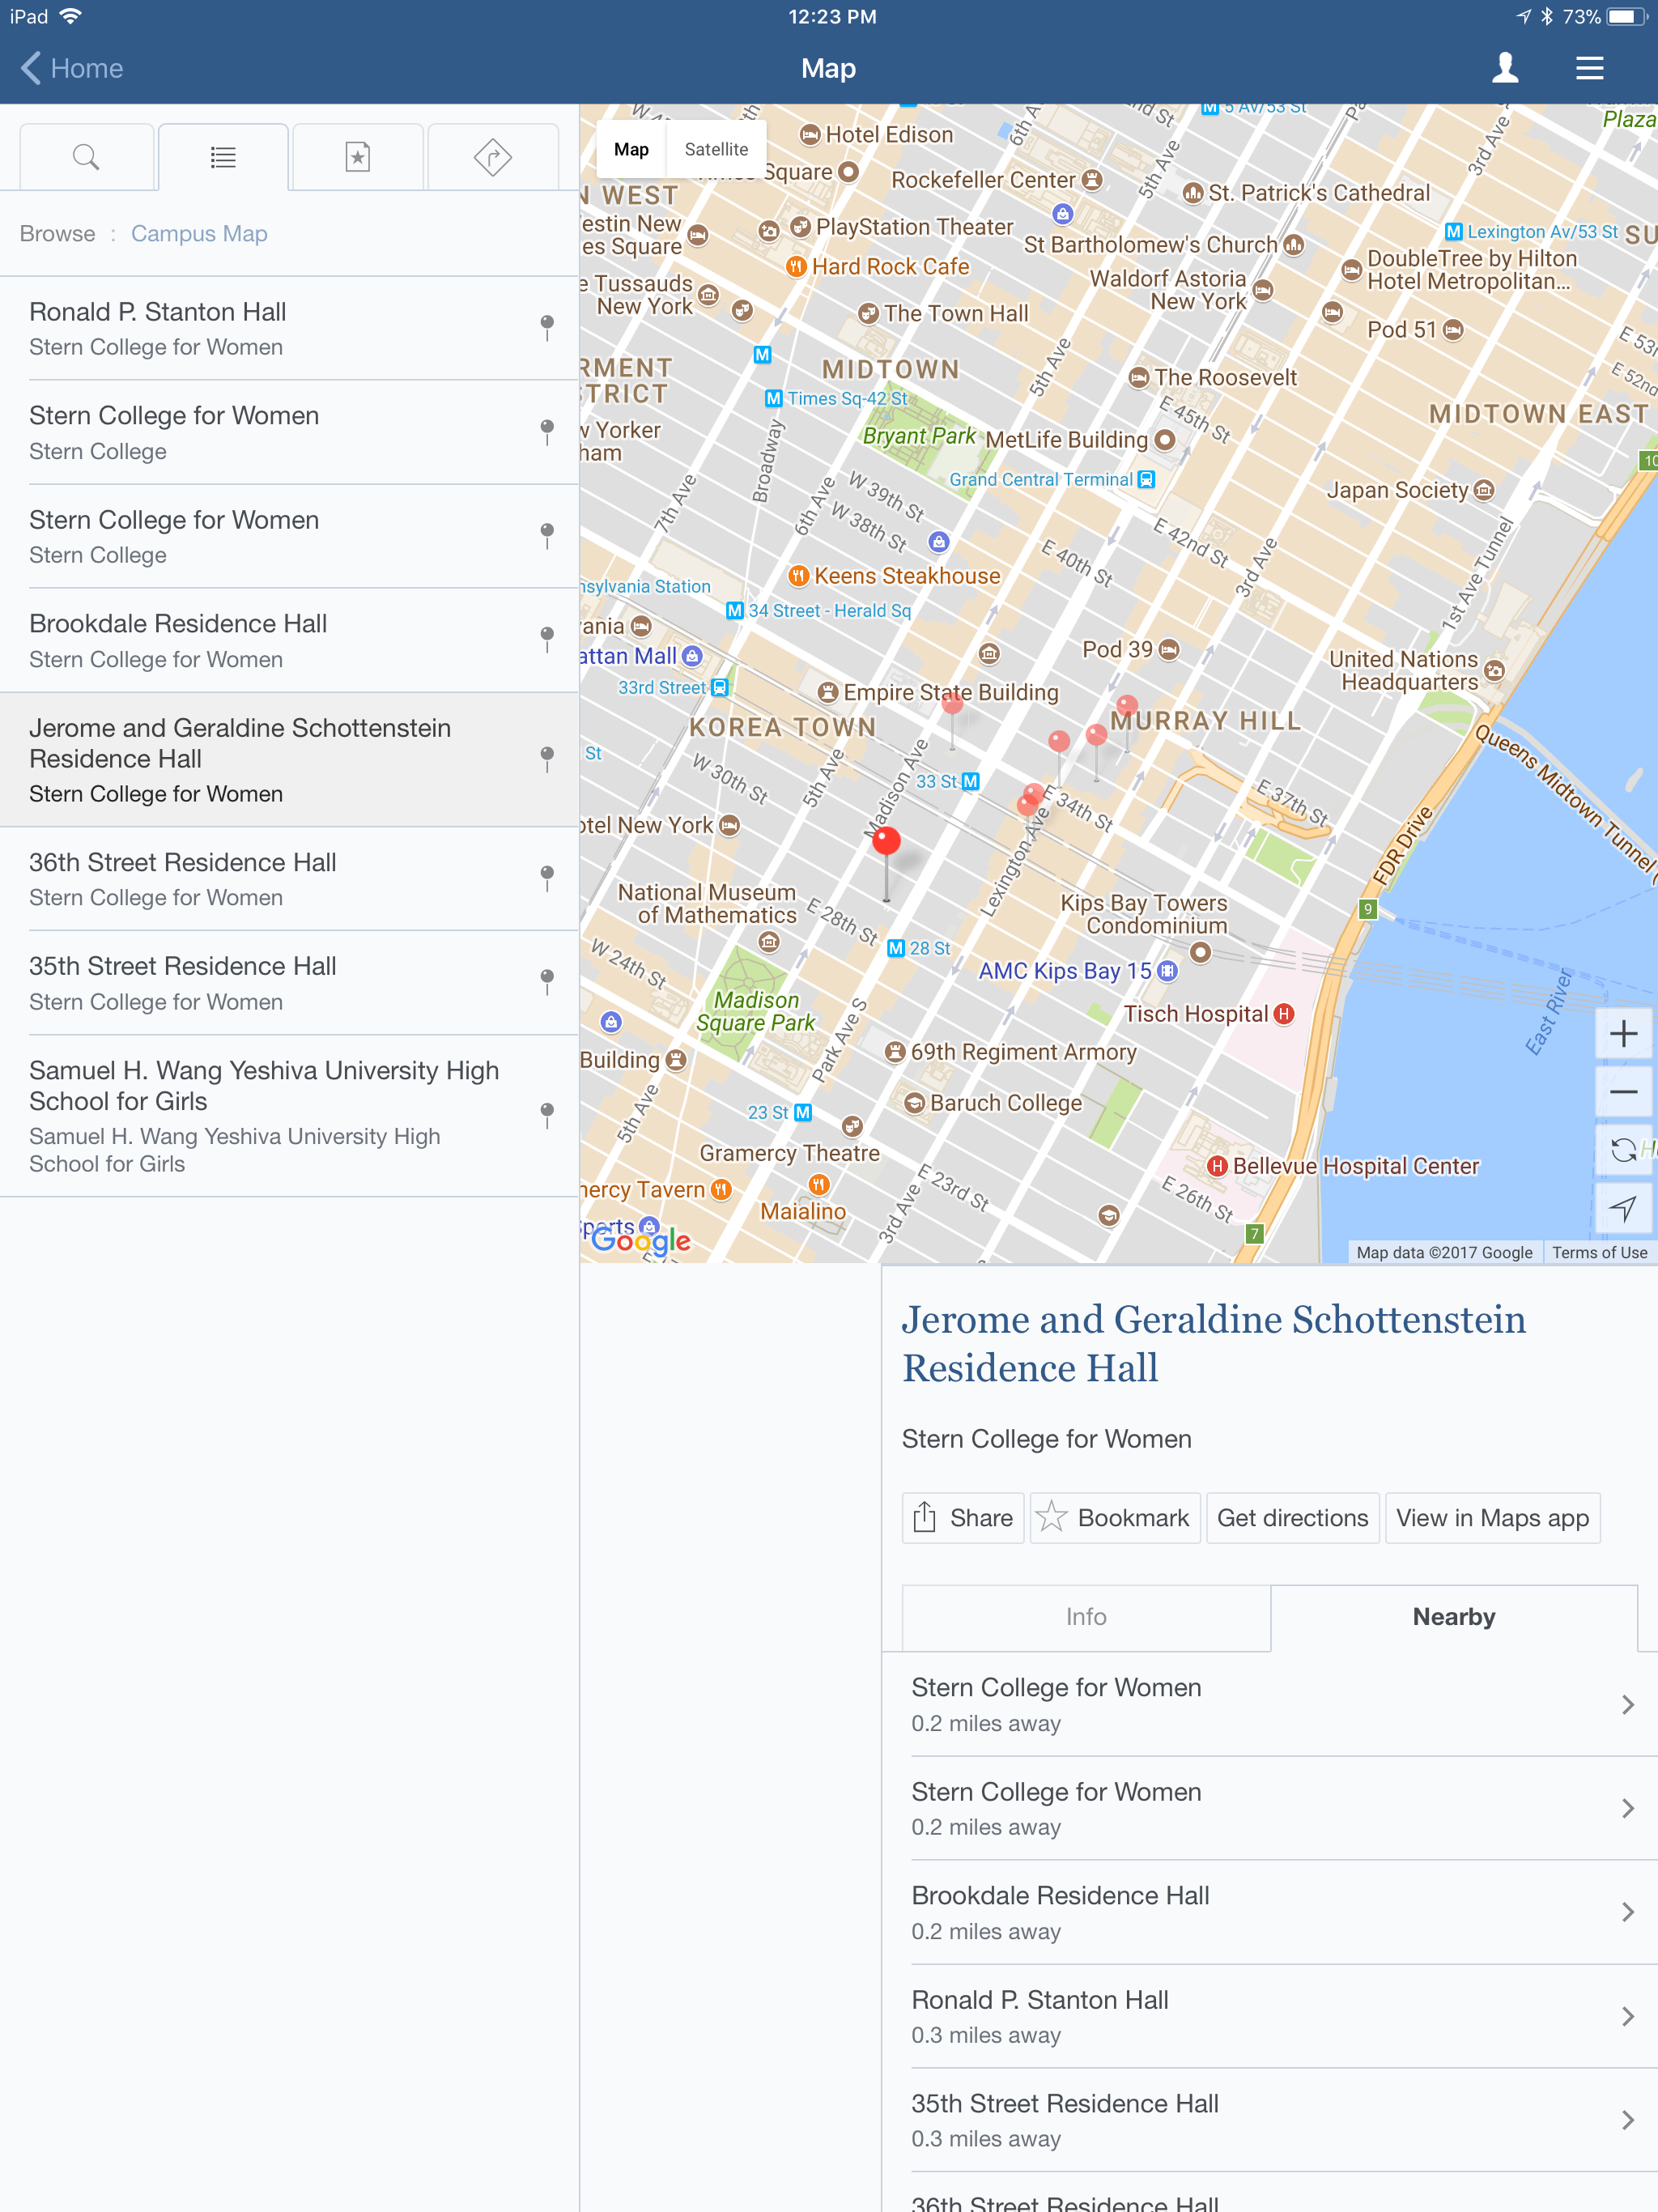Screen dimensions: 1658x2212
Task: Get directions to this location
Action: click(x=1293, y=1518)
